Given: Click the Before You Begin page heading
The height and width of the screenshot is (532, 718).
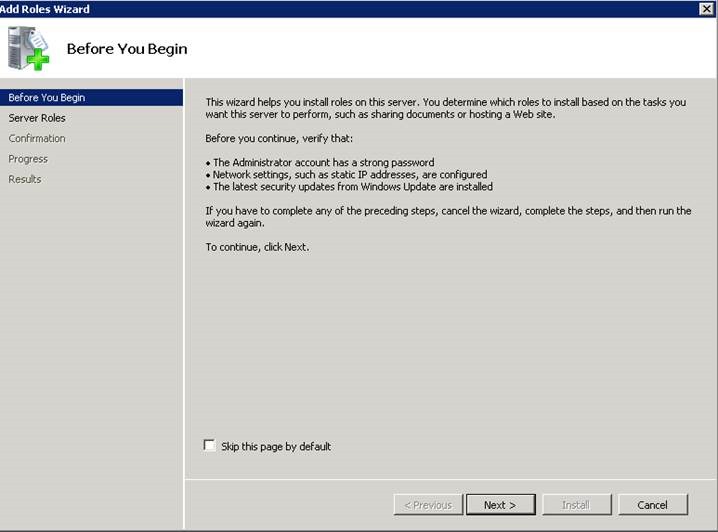Looking at the screenshot, I should pos(127,48).
